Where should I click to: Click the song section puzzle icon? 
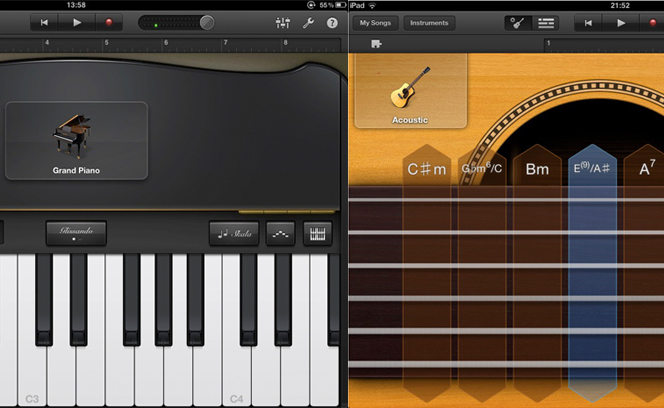[x=376, y=44]
